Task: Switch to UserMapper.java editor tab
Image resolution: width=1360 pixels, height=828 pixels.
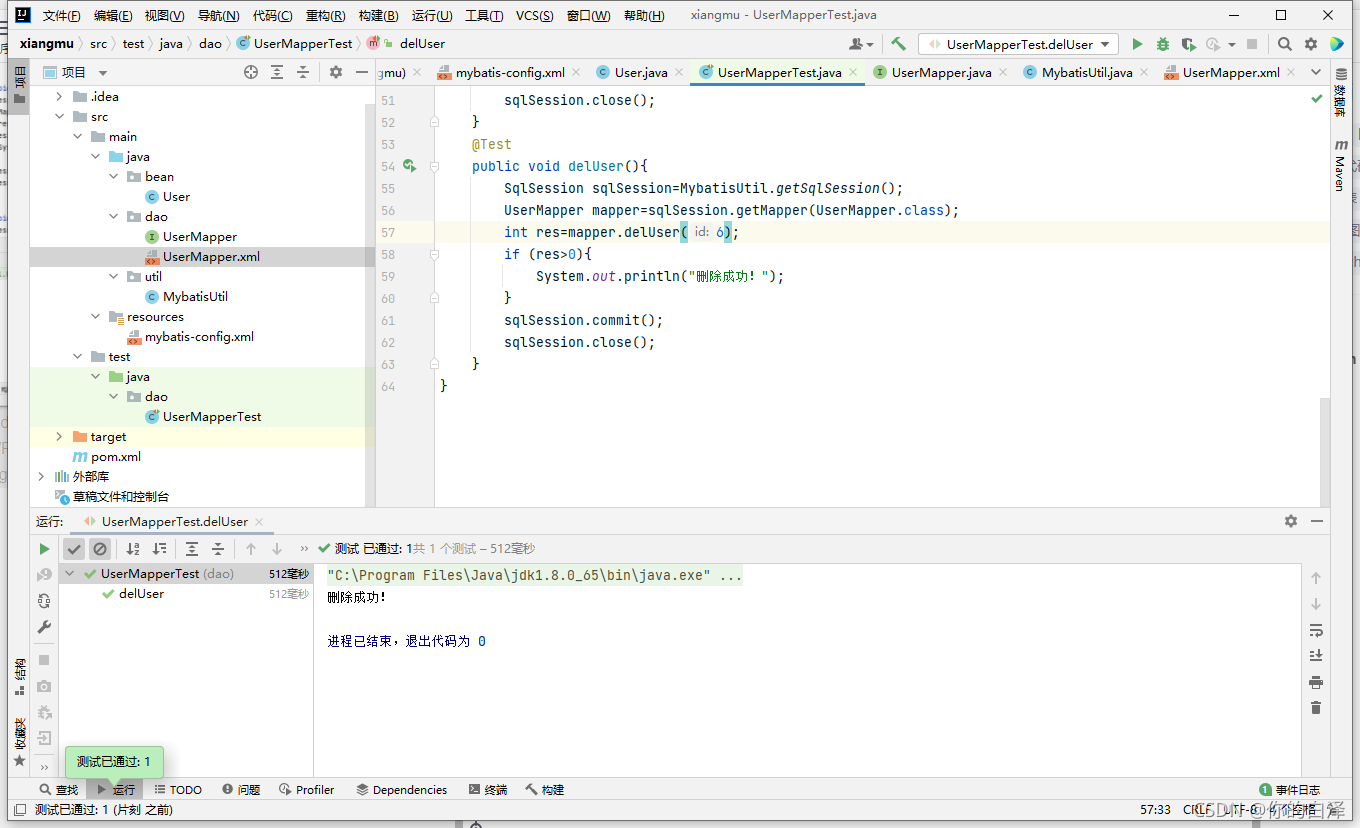Action: [932, 72]
